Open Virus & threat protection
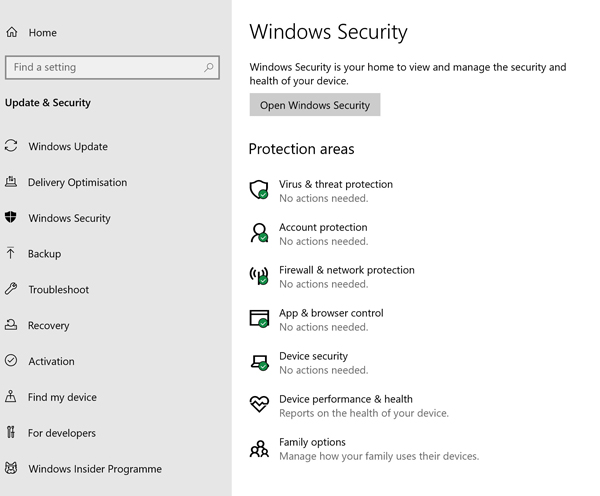The image size is (600, 496). point(336,184)
